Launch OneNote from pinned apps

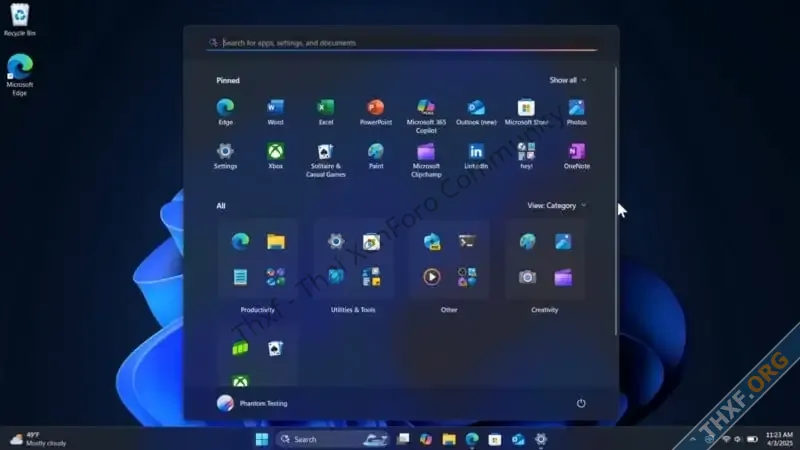(x=577, y=156)
